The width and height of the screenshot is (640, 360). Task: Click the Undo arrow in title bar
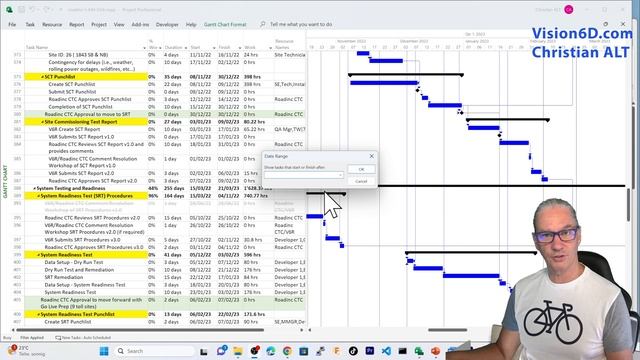(33, 9)
